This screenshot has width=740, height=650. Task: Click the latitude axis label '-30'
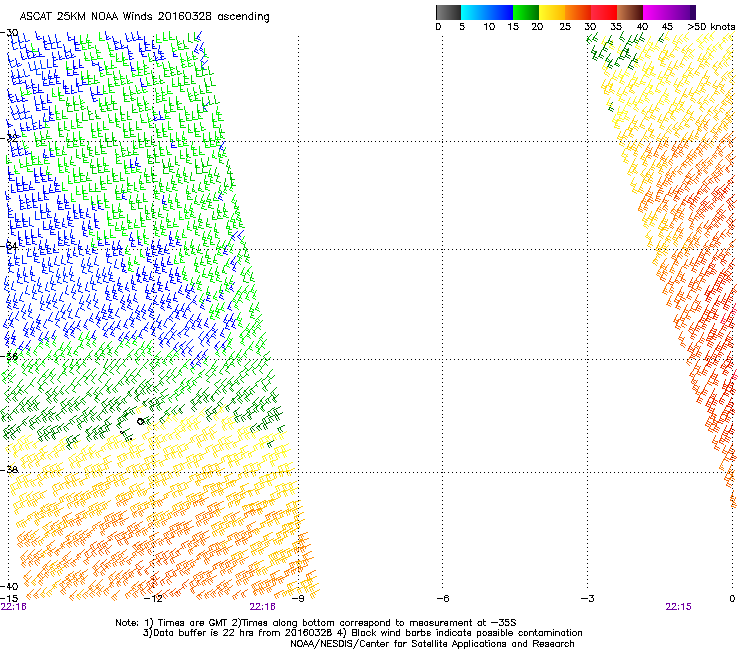pos(9,33)
